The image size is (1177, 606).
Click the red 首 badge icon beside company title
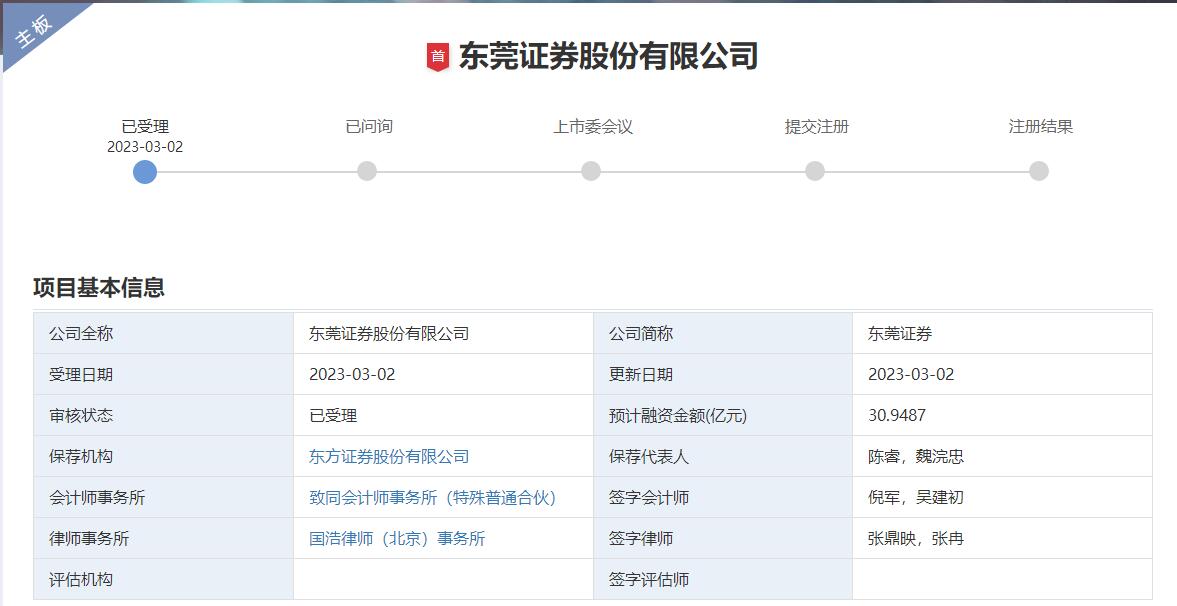438,57
